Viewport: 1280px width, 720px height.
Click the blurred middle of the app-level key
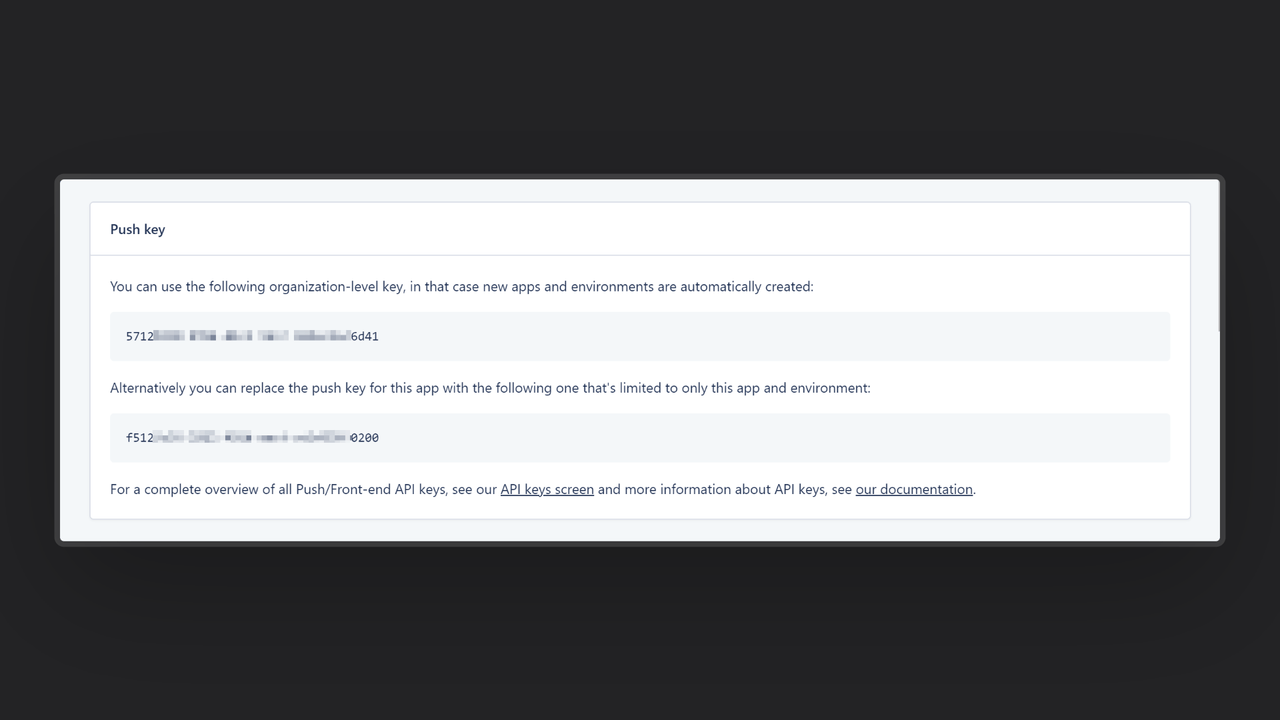coord(252,437)
